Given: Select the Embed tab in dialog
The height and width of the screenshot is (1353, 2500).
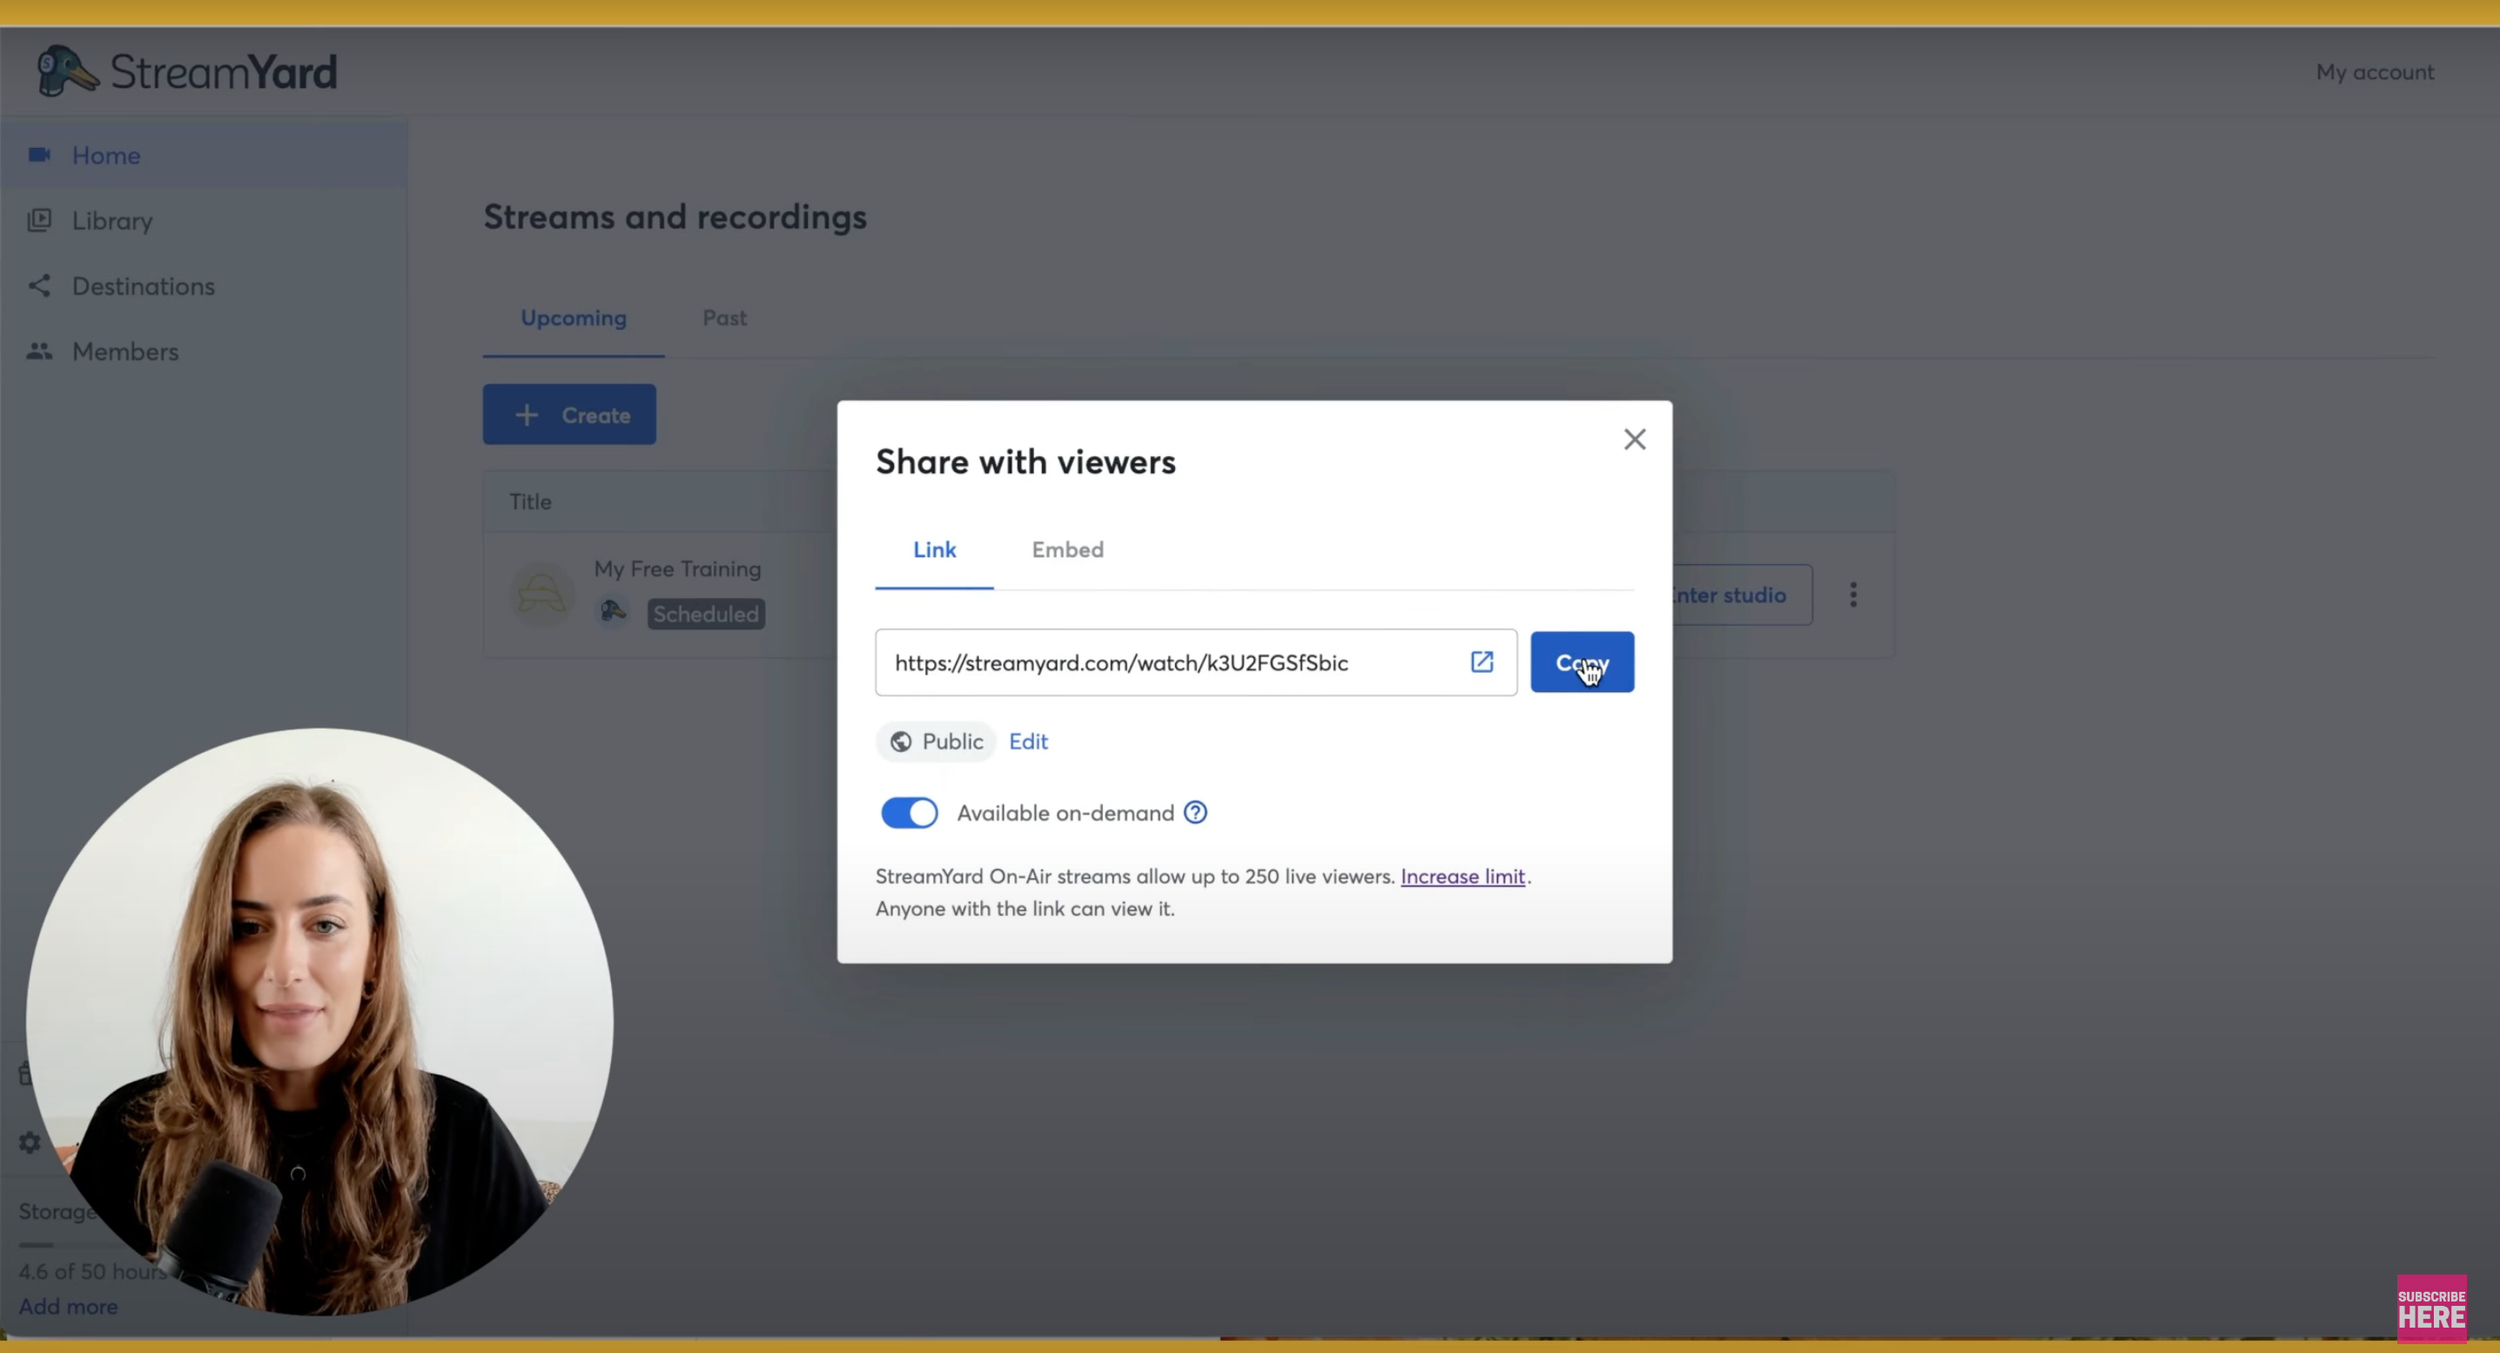Looking at the screenshot, I should (1067, 550).
